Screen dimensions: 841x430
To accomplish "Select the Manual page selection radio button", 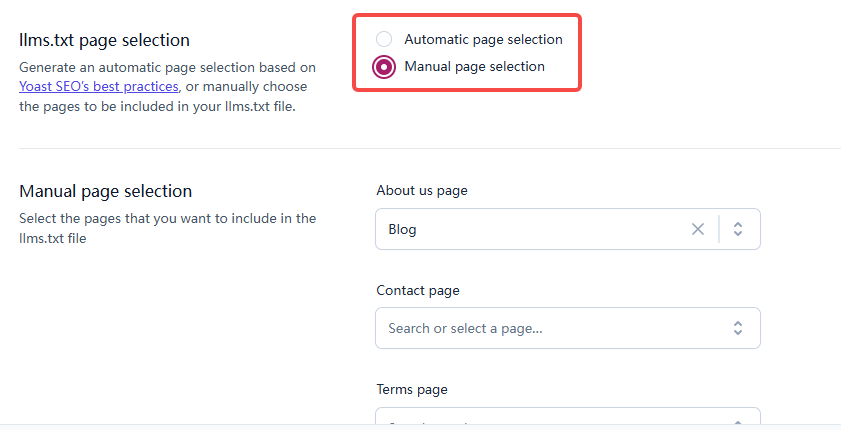I will coord(384,67).
